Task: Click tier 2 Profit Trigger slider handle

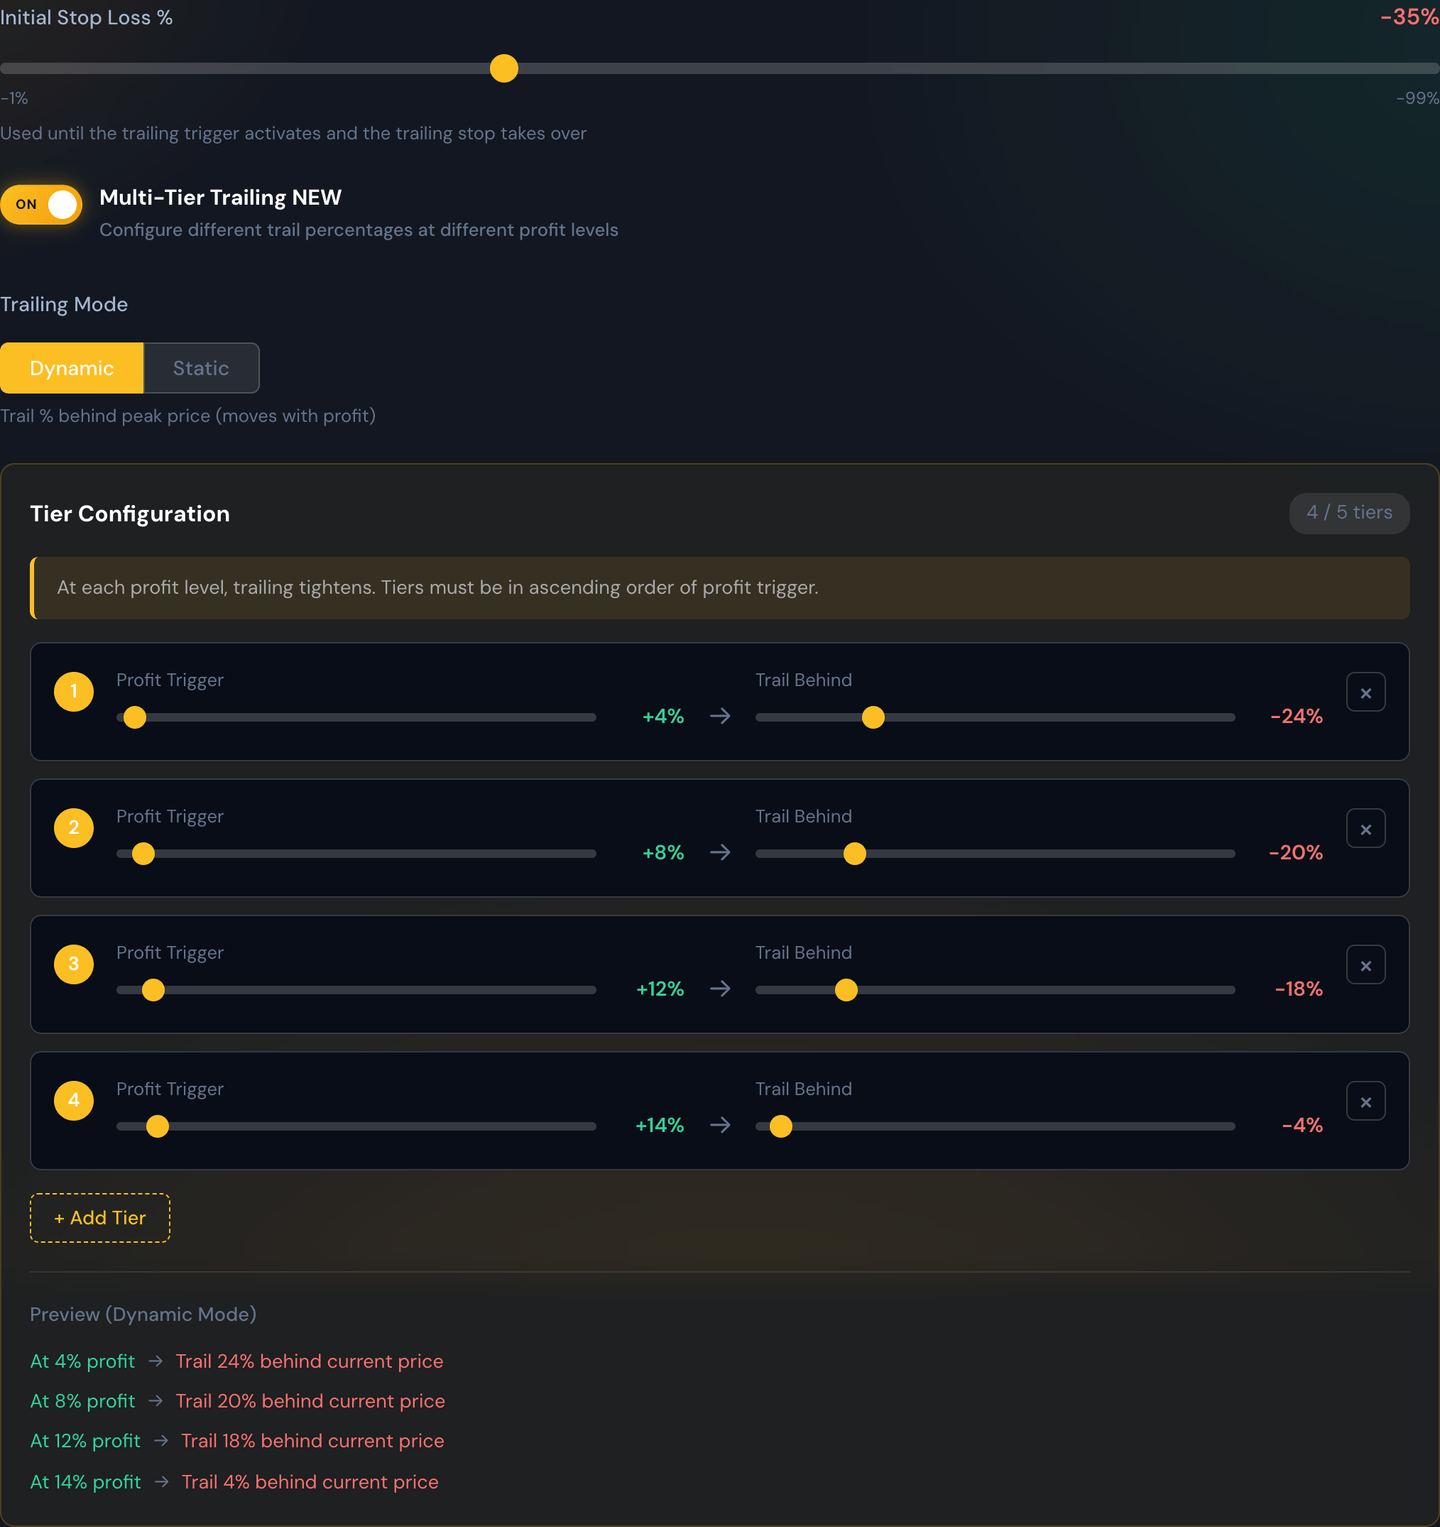Action: pos(143,853)
